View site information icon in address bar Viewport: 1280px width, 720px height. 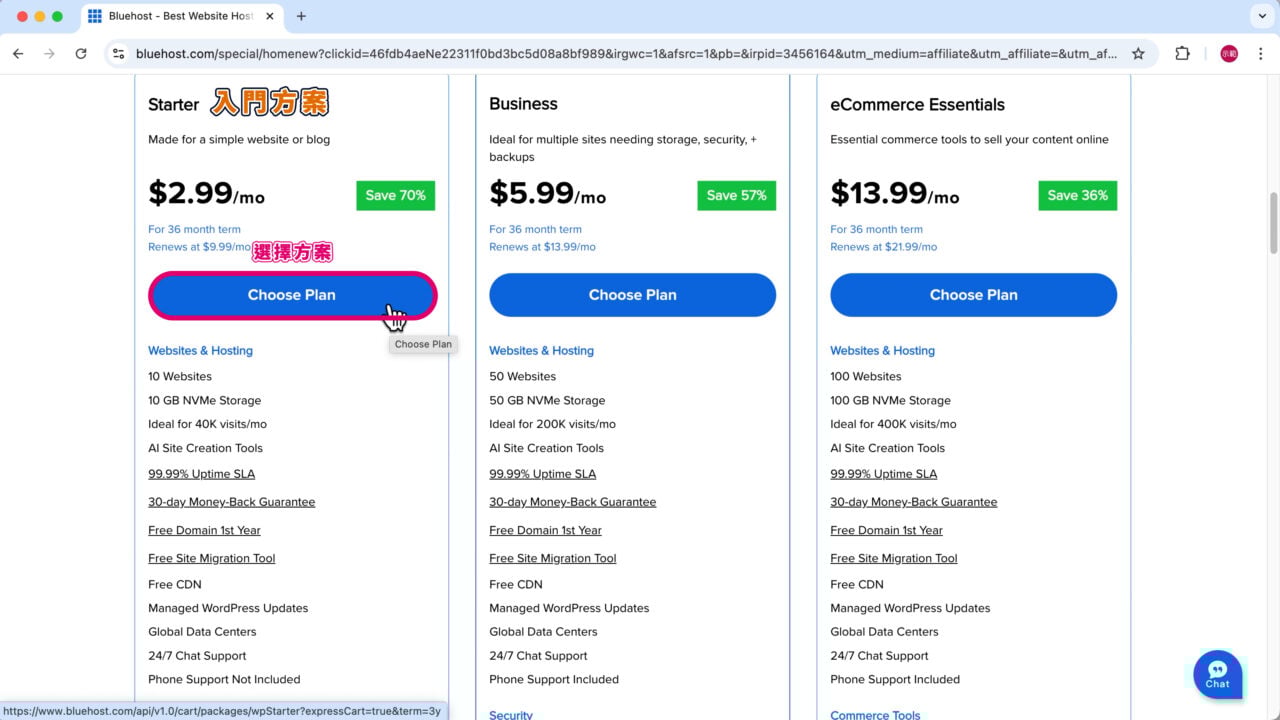(x=119, y=54)
